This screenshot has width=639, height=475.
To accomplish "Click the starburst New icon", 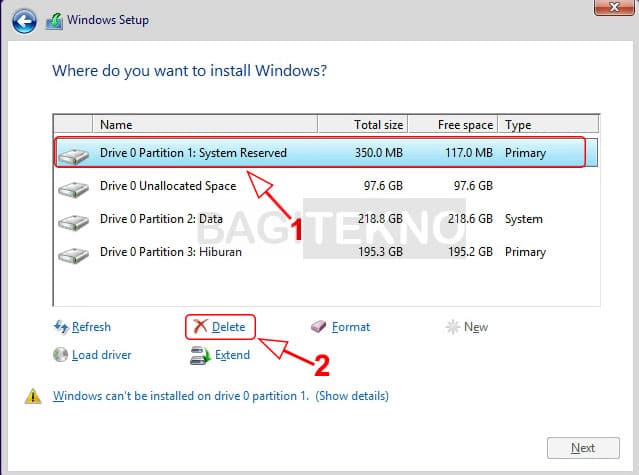I will (453, 327).
